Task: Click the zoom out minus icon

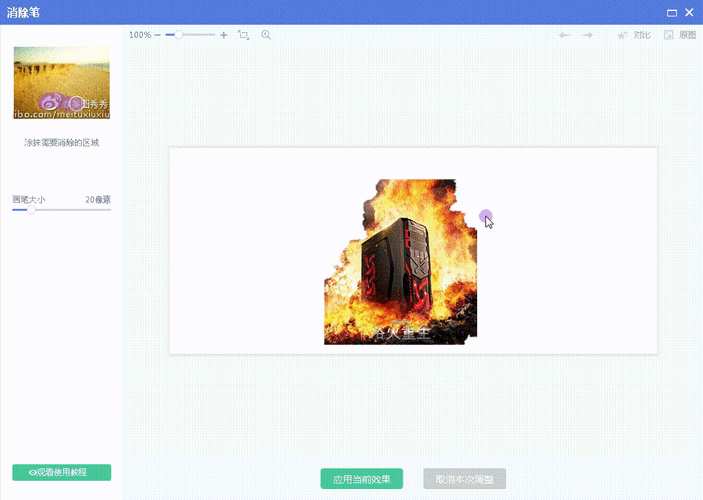Action: [158, 35]
